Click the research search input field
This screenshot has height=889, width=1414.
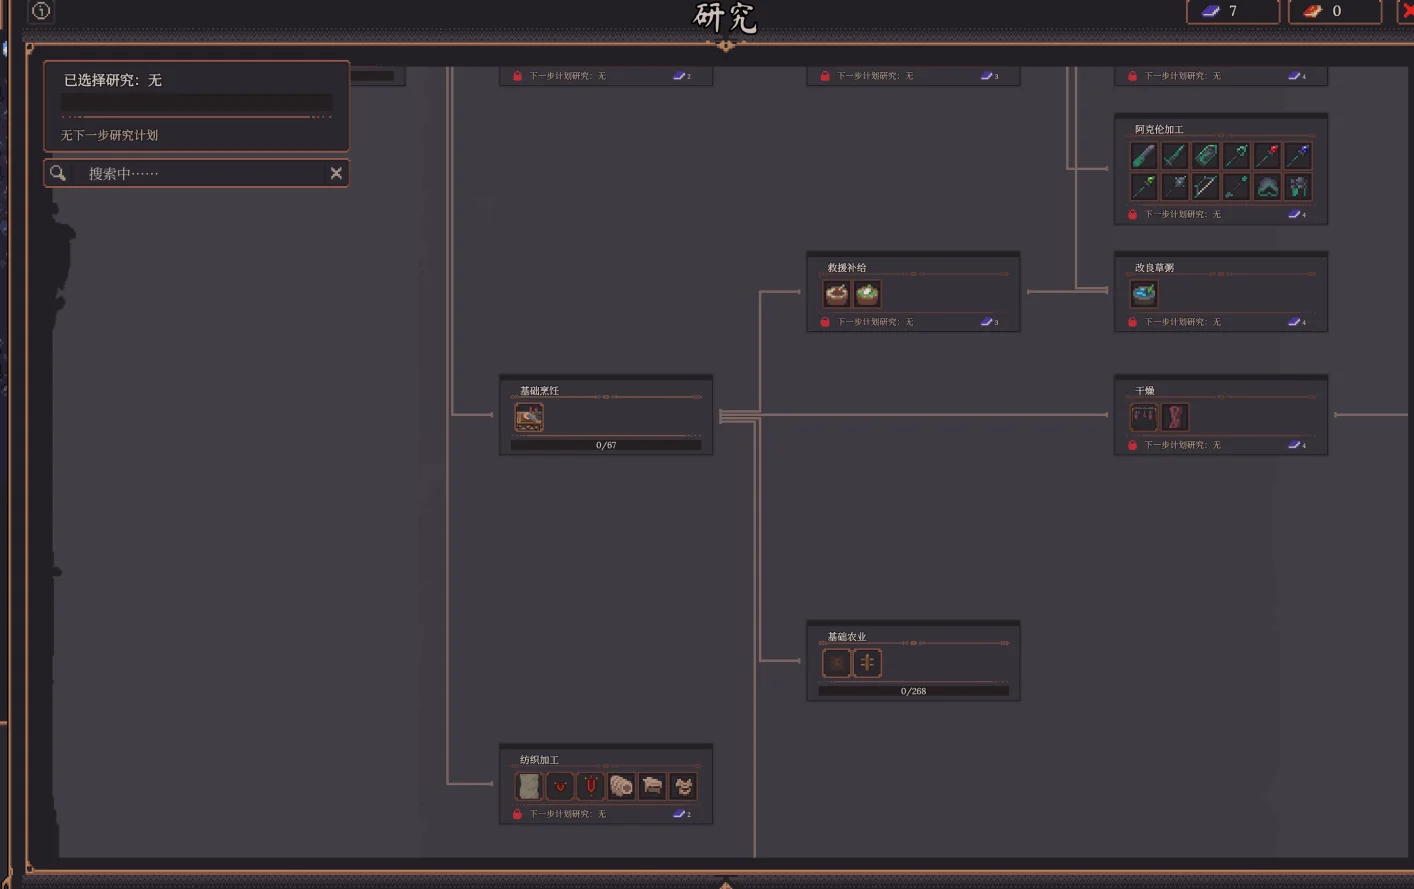click(196, 173)
